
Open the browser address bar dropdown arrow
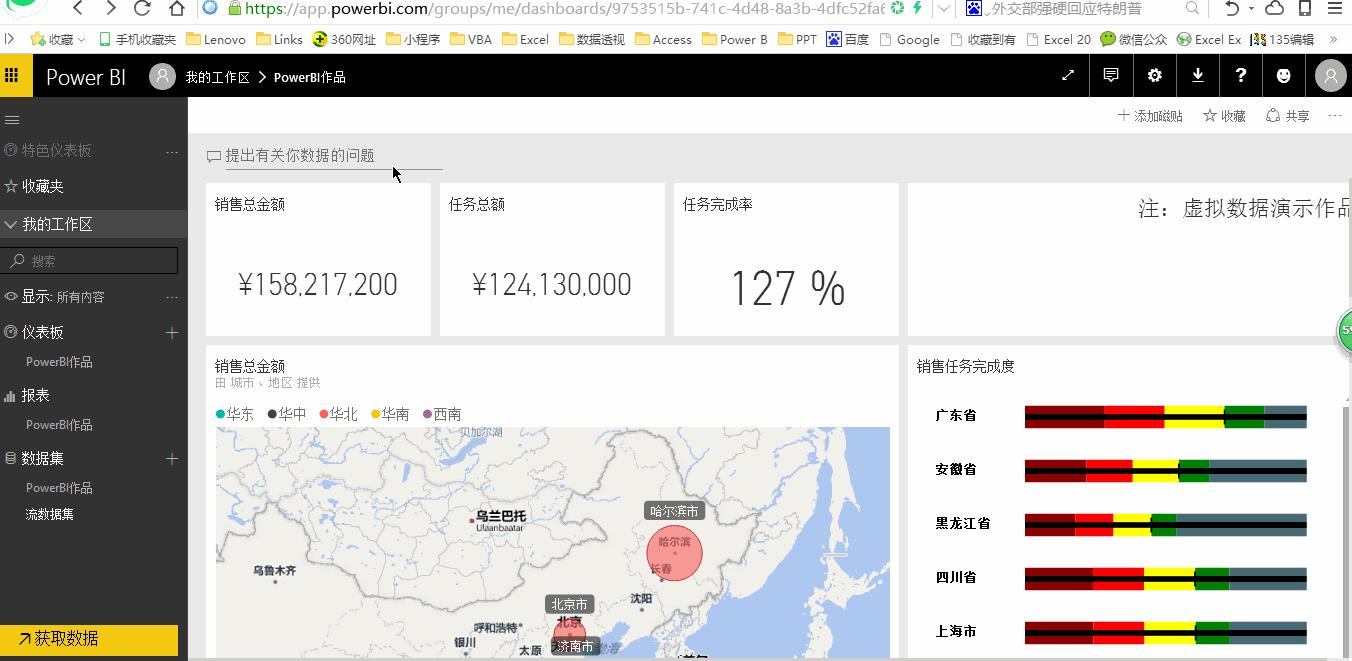943,9
